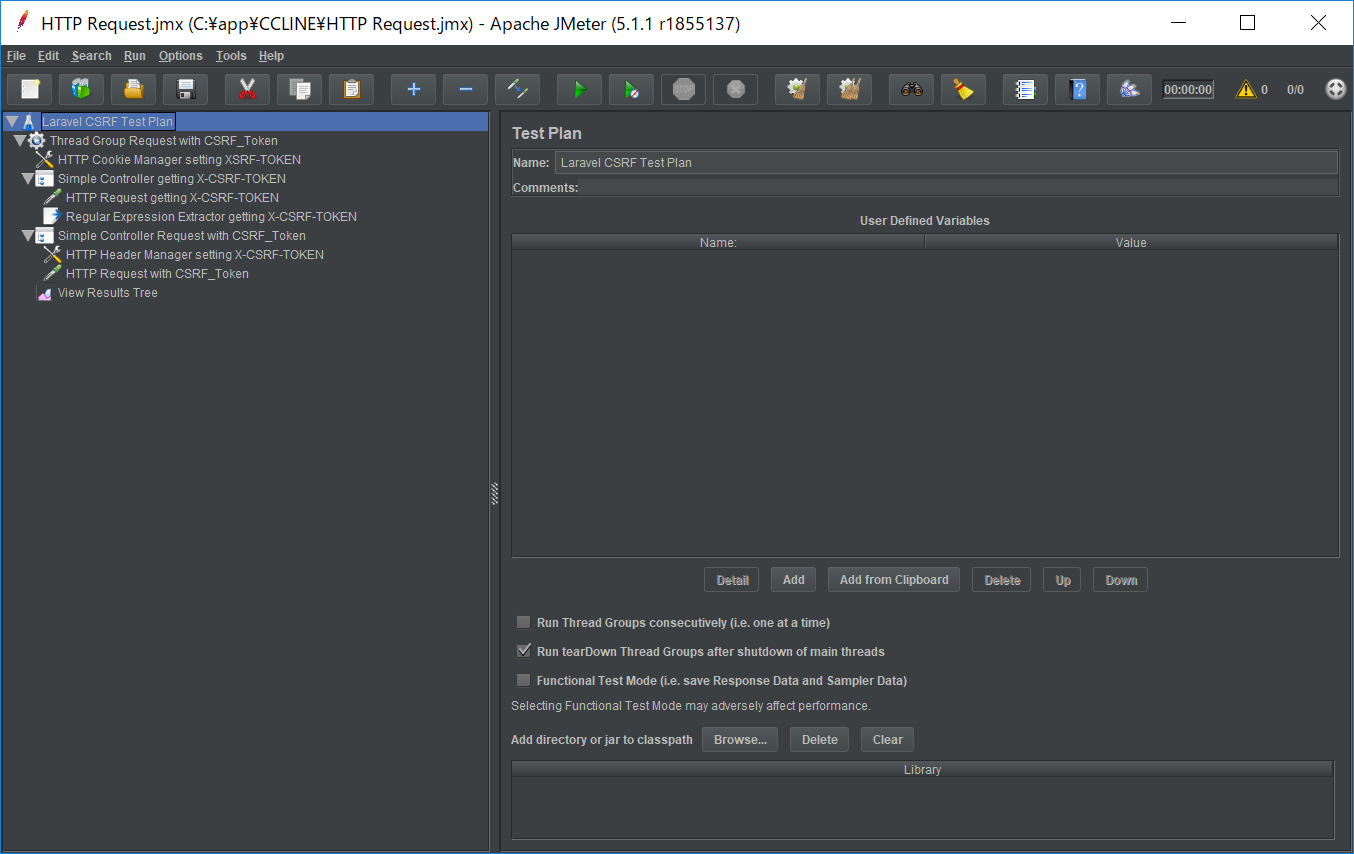The height and width of the screenshot is (854, 1354).
Task: Clear results with the broom-gear icon
Action: pos(797,89)
